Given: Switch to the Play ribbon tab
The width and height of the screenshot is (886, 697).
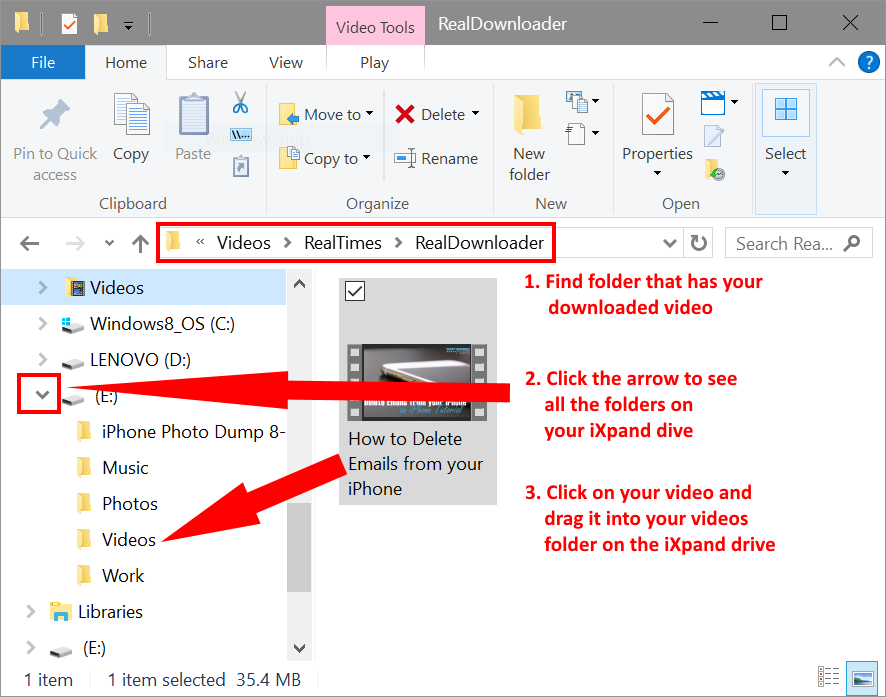Looking at the screenshot, I should point(375,63).
